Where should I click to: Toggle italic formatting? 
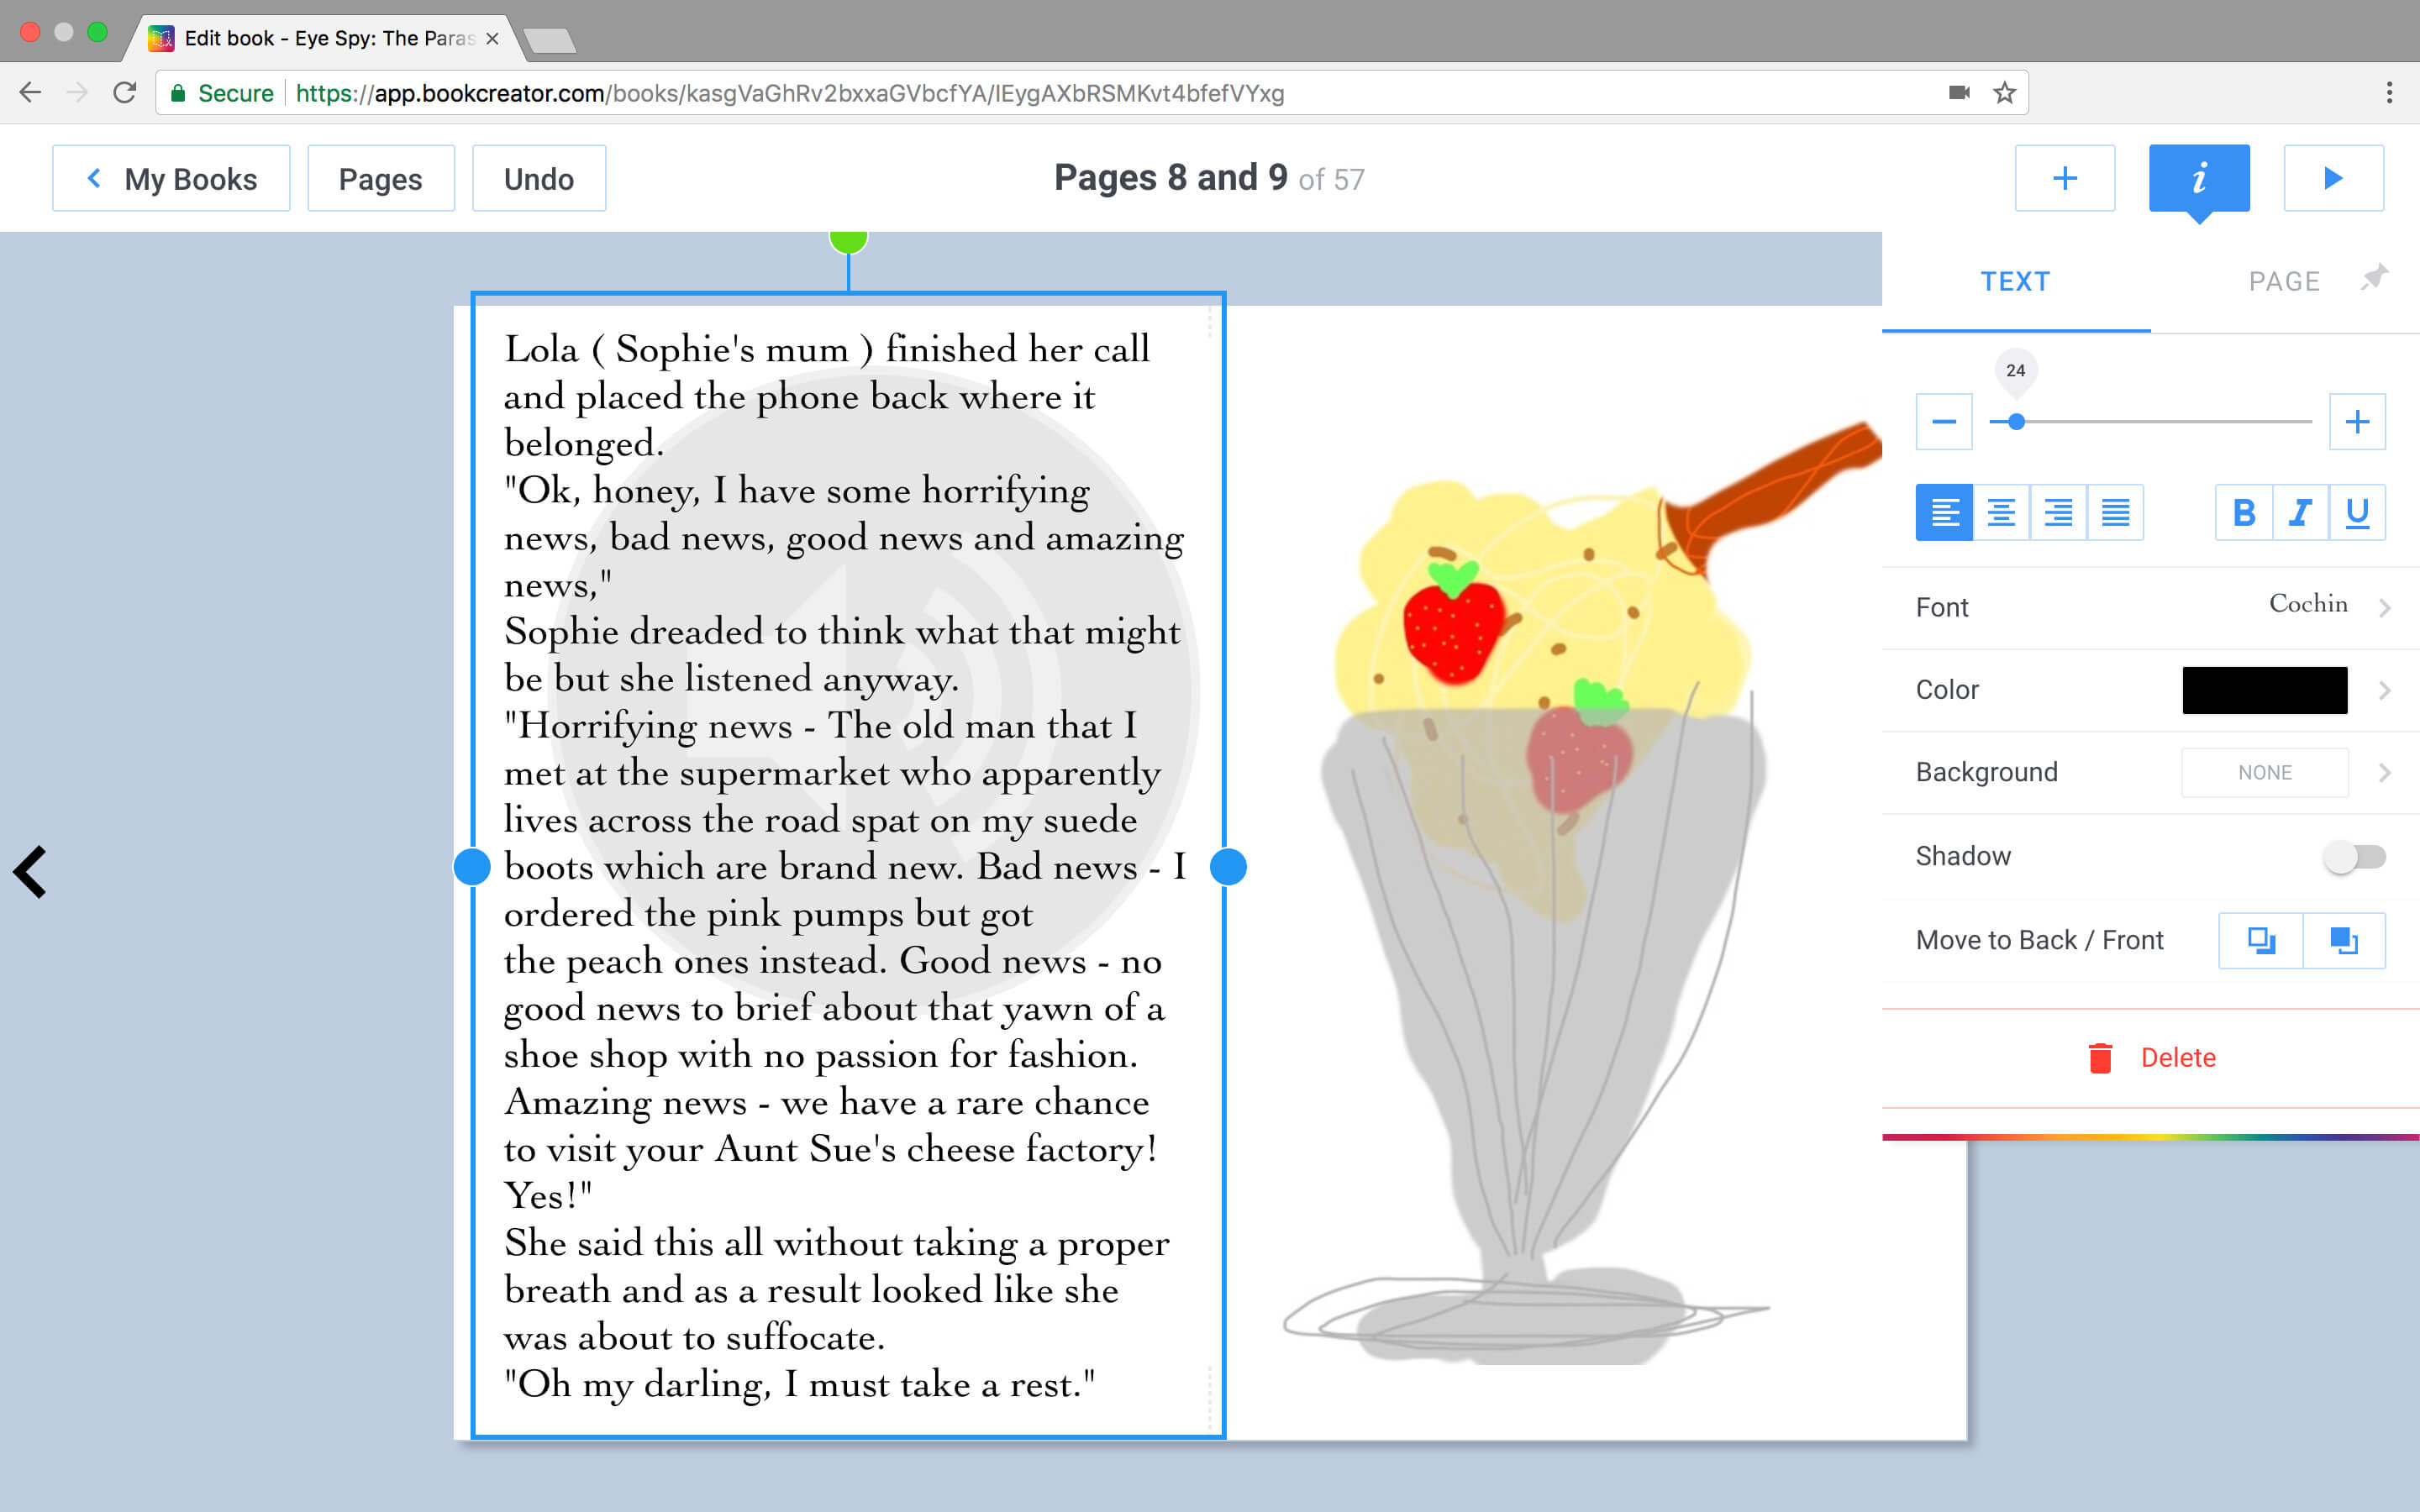(2300, 512)
